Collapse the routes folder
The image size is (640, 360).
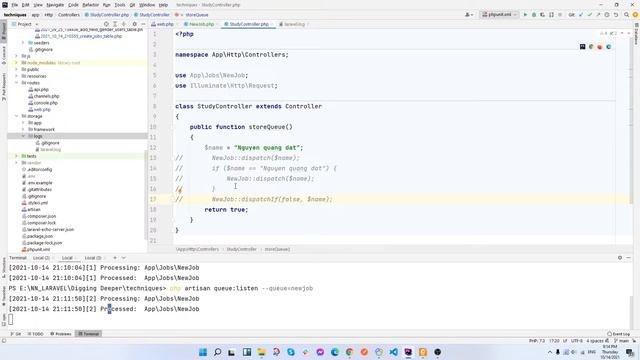click(x=17, y=83)
